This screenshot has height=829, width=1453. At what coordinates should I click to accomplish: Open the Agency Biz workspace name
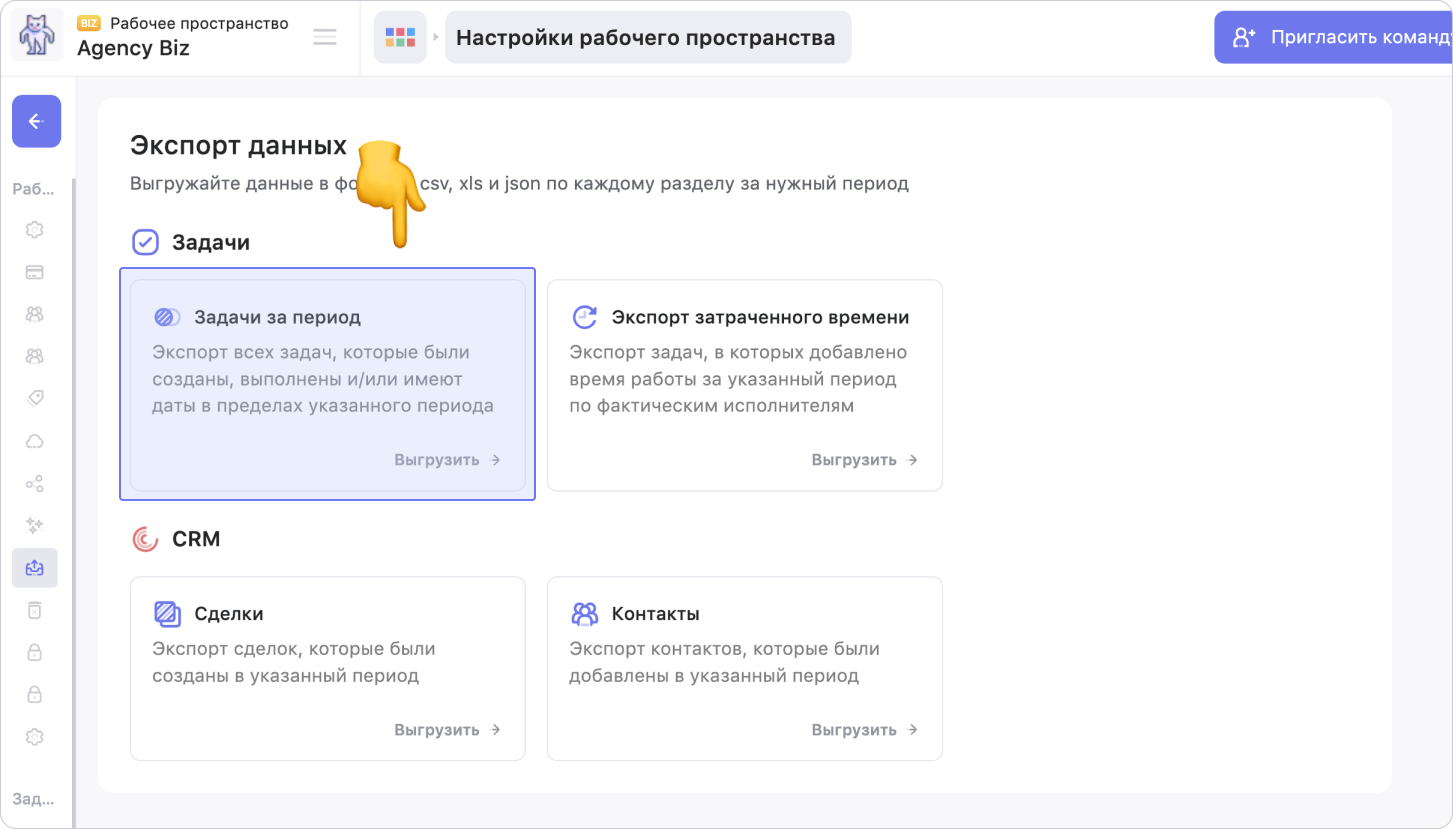click(x=133, y=48)
